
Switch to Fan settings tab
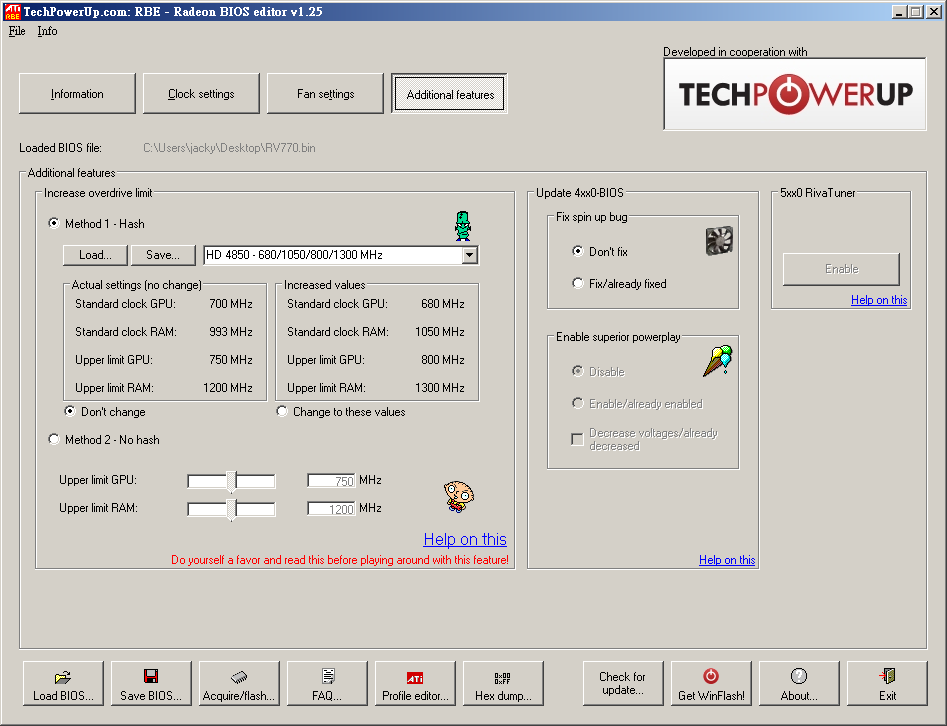coord(326,94)
